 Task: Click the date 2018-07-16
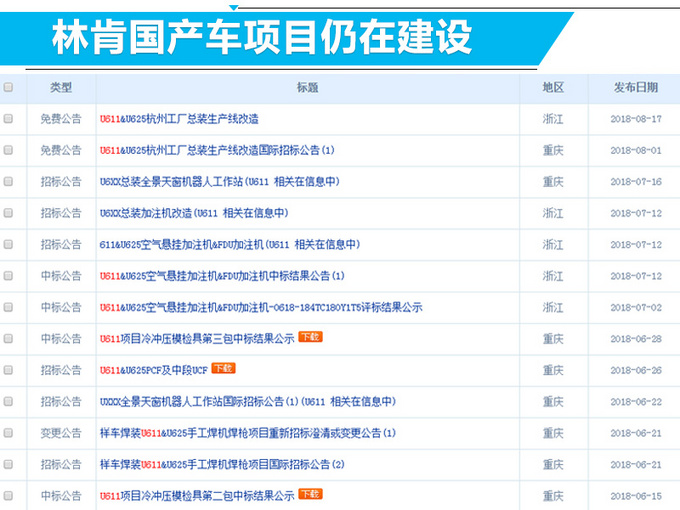(x=636, y=182)
